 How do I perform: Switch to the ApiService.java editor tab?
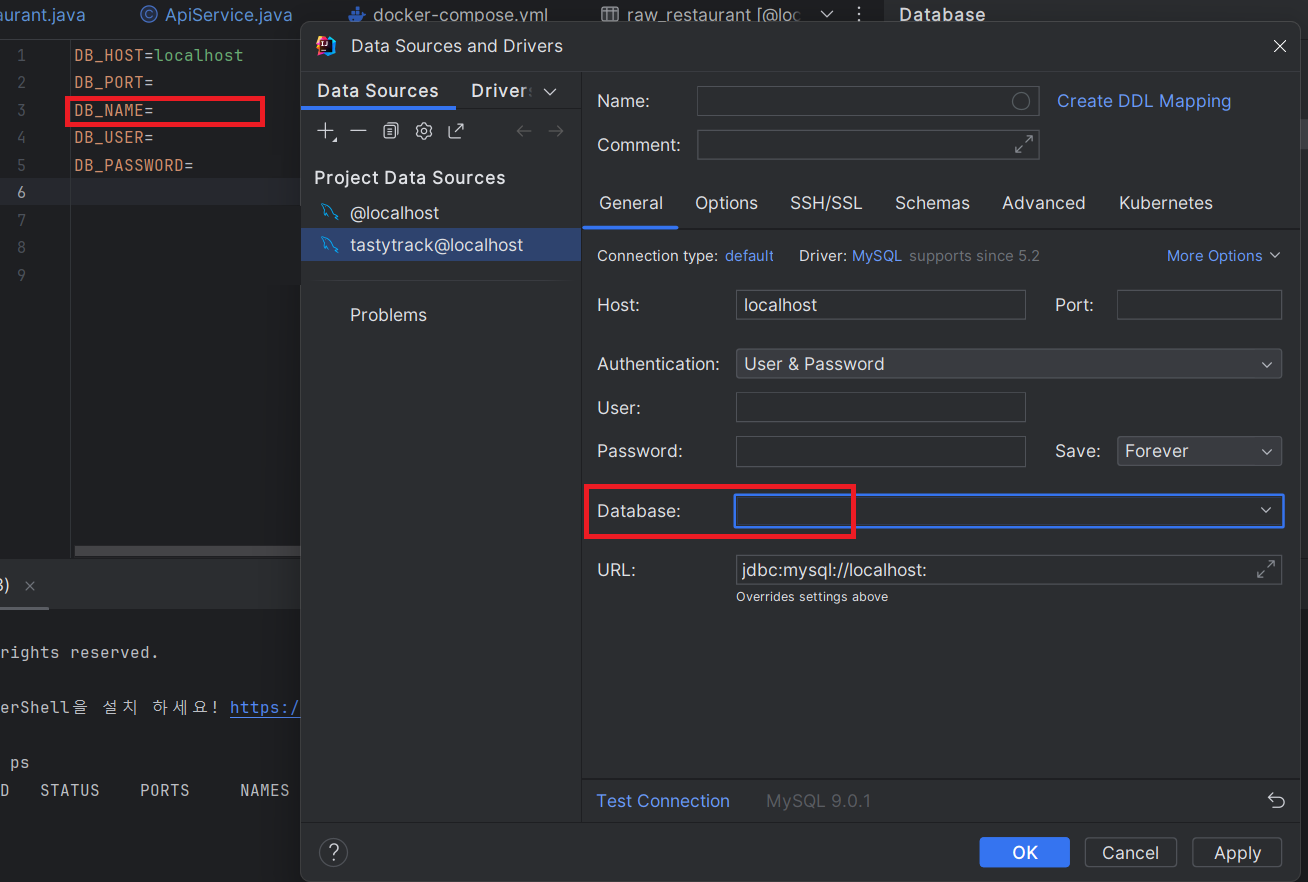click(x=216, y=14)
